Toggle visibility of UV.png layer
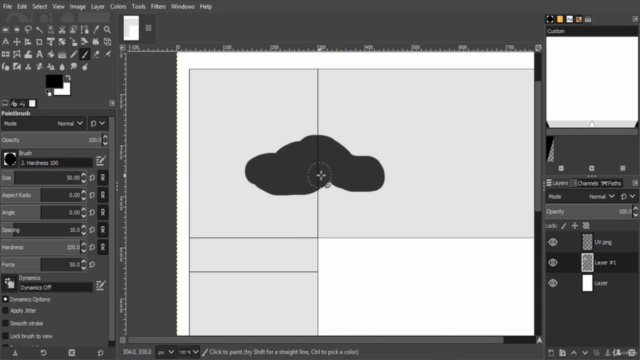640x360 pixels. tap(553, 242)
